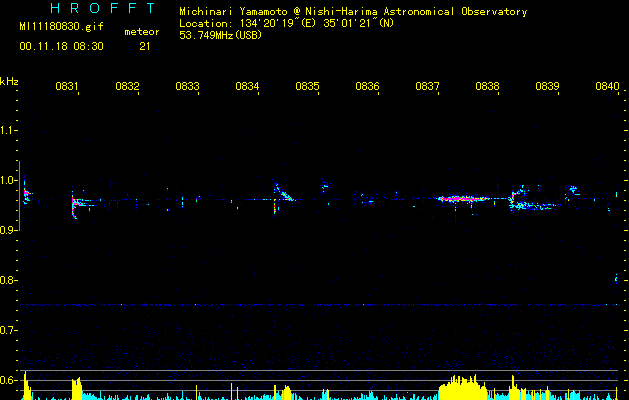Click the 0833 time marker

click(x=187, y=86)
